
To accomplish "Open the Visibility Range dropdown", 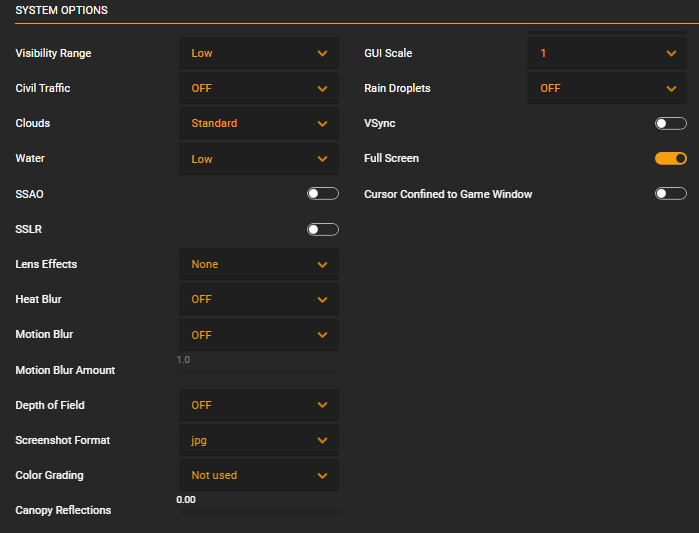I will pos(259,53).
